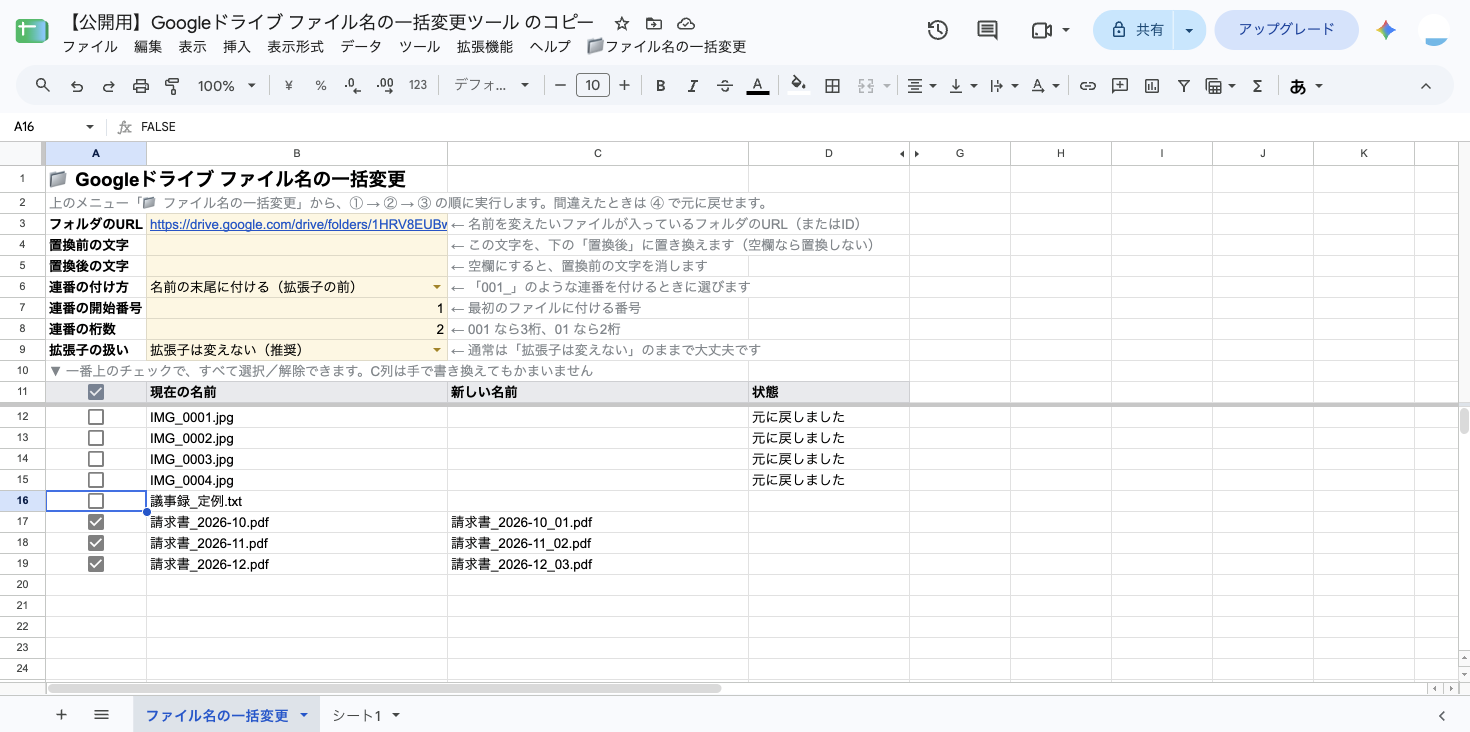Add a new sheet with plus button
This screenshot has height=732, width=1470.
click(x=62, y=715)
